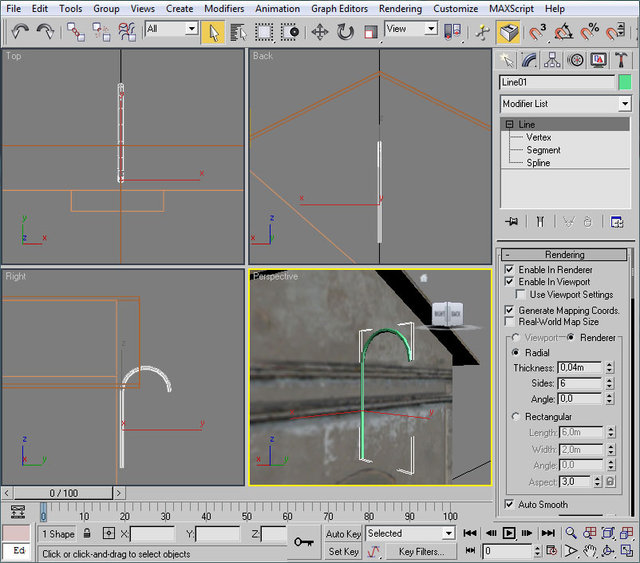Open the Rendering menu
Viewport: 640px width, 563px height.
(x=400, y=8)
